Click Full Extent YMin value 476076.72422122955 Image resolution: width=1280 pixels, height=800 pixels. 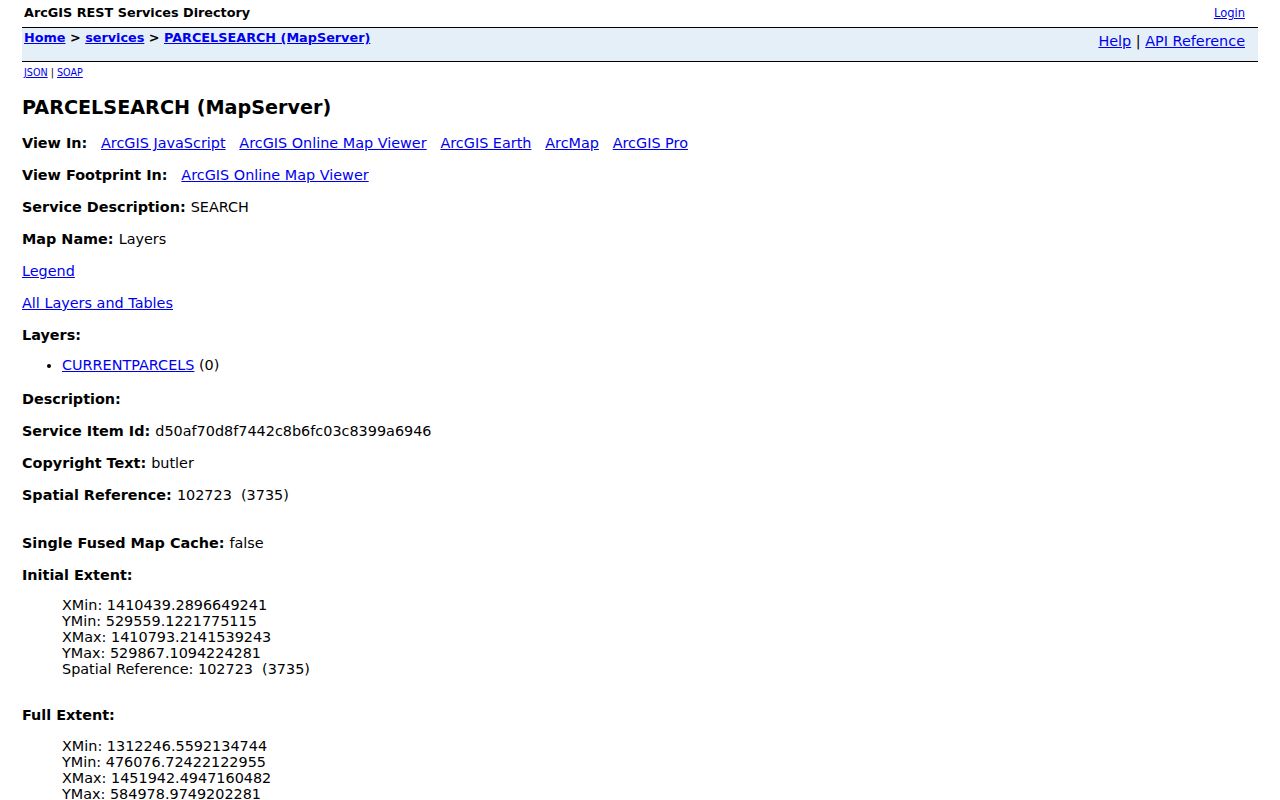pyautogui.click(x=186, y=762)
